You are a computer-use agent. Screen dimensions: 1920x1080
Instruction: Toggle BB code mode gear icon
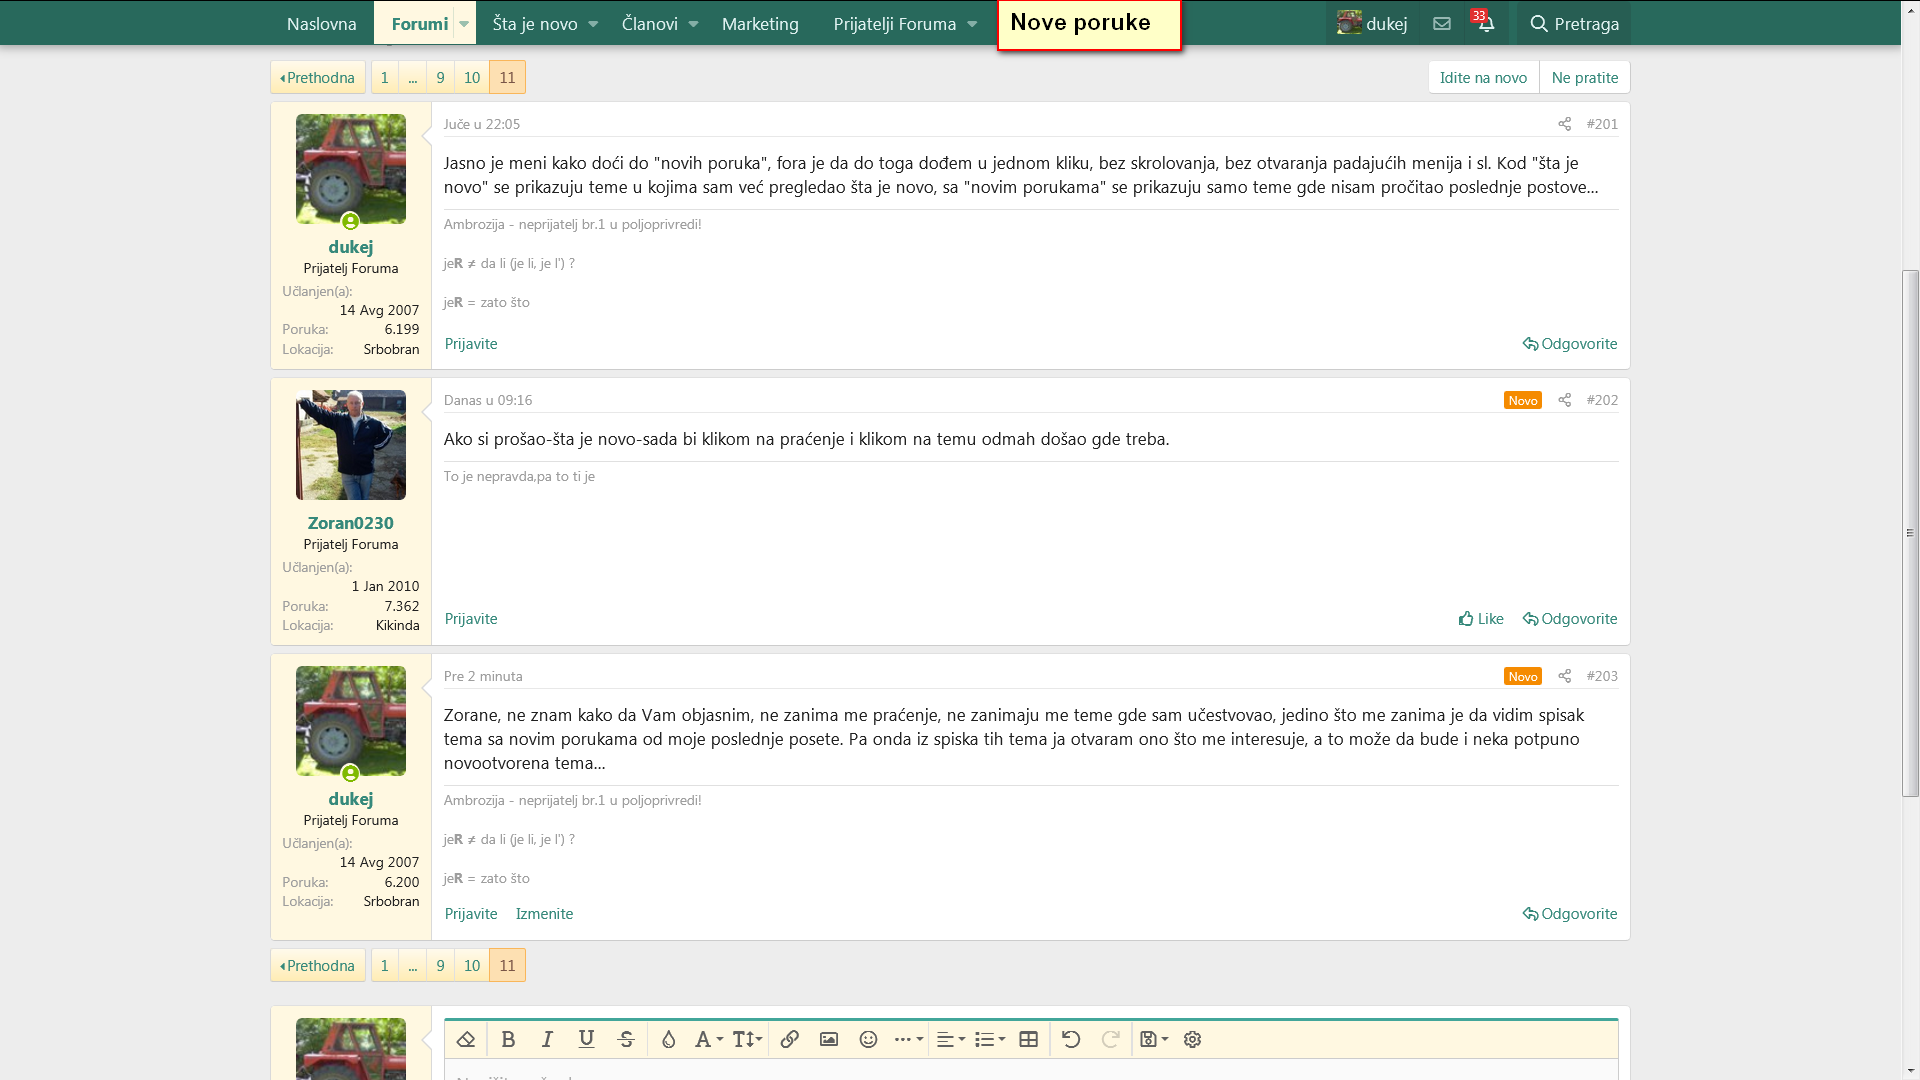point(1192,1039)
